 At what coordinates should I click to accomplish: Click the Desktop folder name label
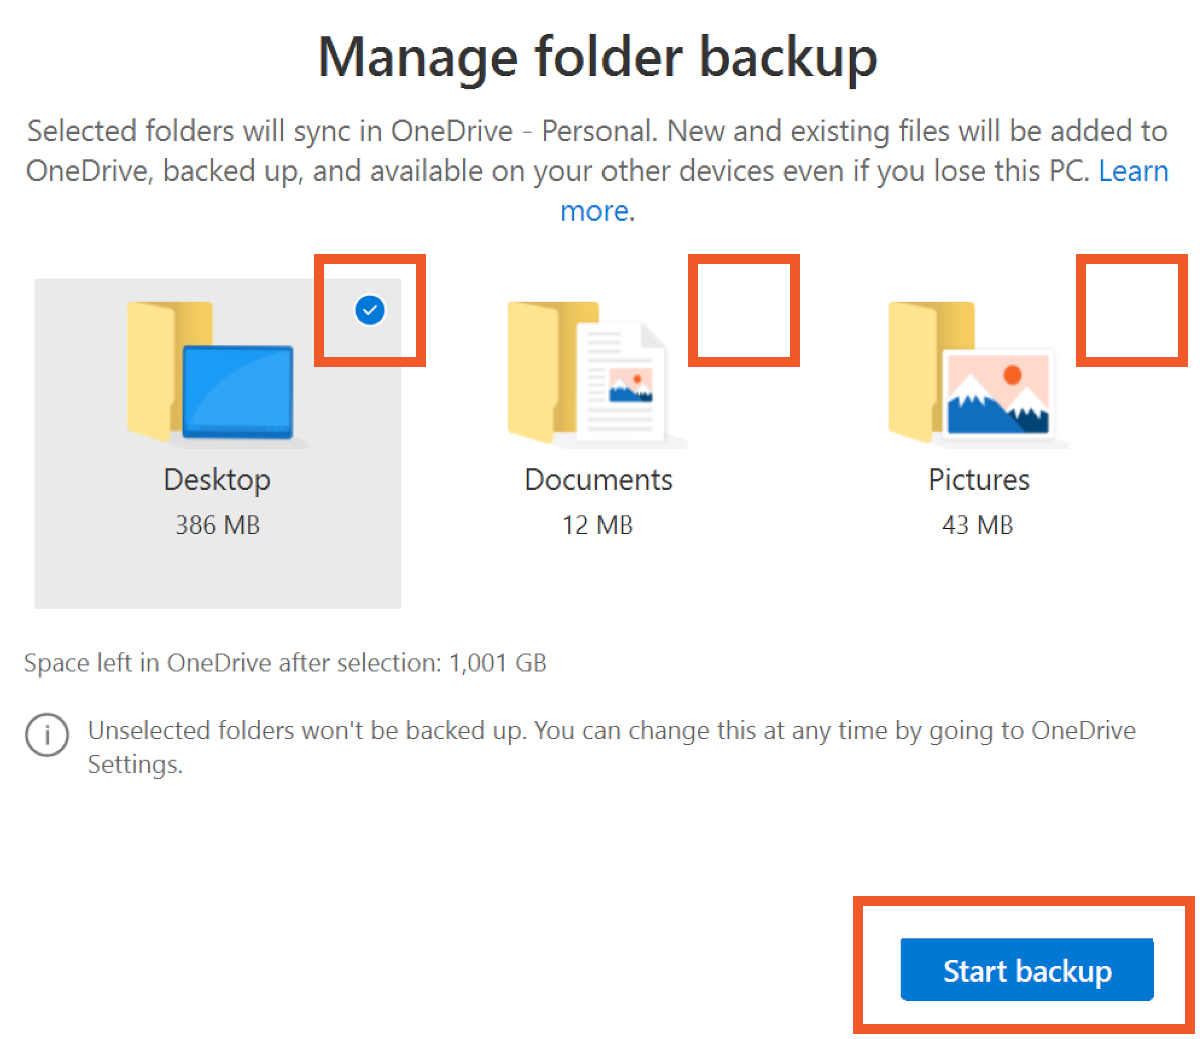click(x=217, y=480)
